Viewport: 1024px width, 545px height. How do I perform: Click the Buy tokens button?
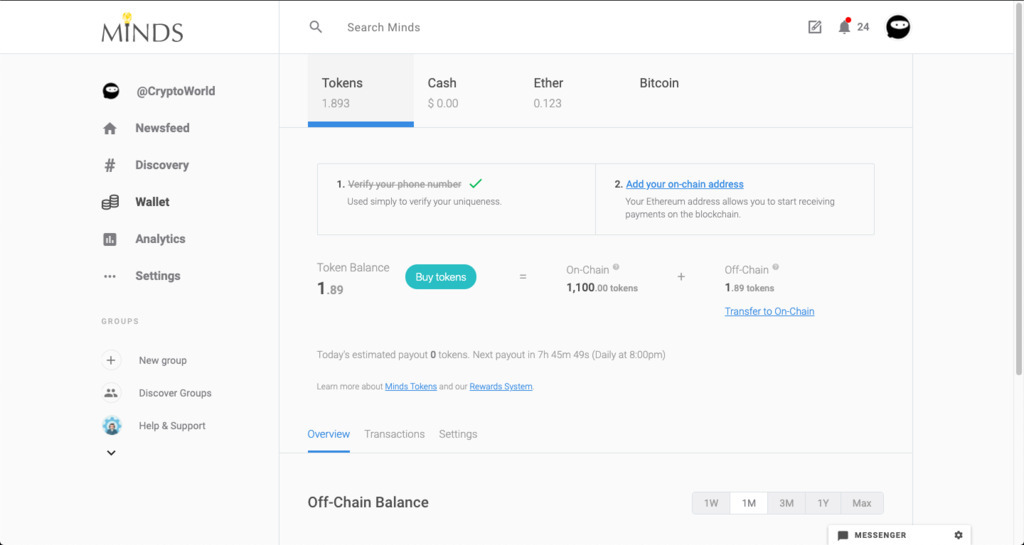click(441, 277)
